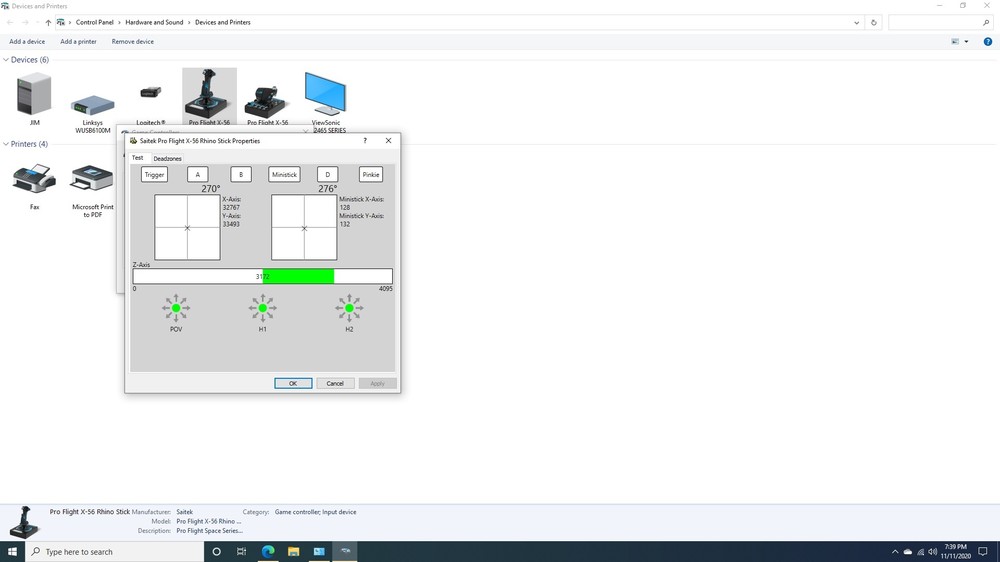Click the stick X/Y axis crosshair box
The image size is (1000, 562).
[188, 227]
